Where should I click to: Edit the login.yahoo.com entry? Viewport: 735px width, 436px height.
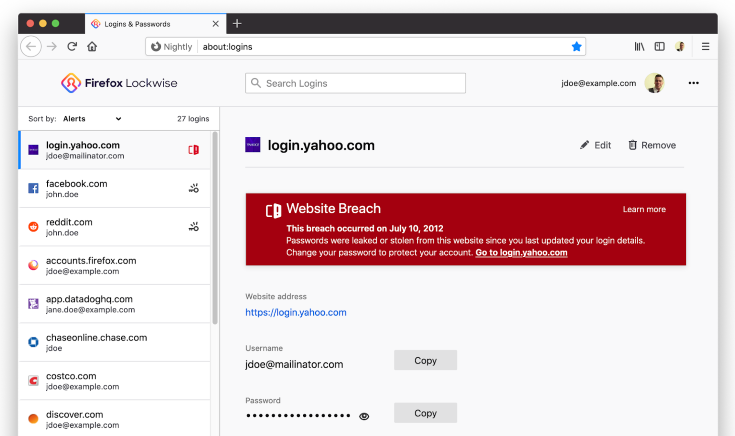pos(595,145)
